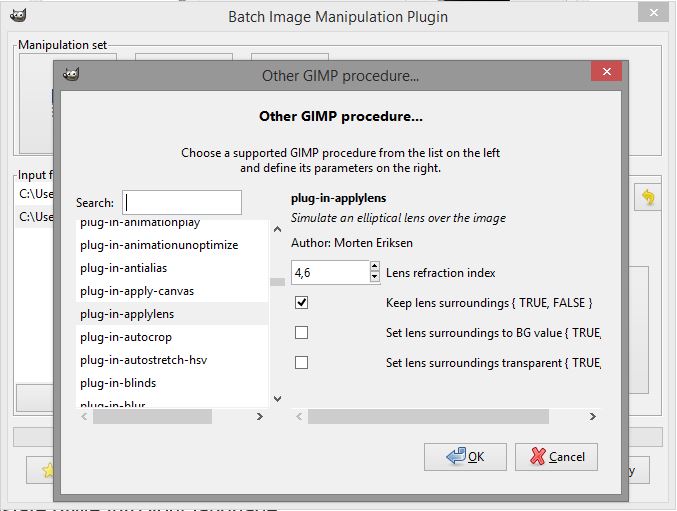Enable Set lens surroundings to BG value
This screenshot has width=677, height=511.
coord(301,333)
